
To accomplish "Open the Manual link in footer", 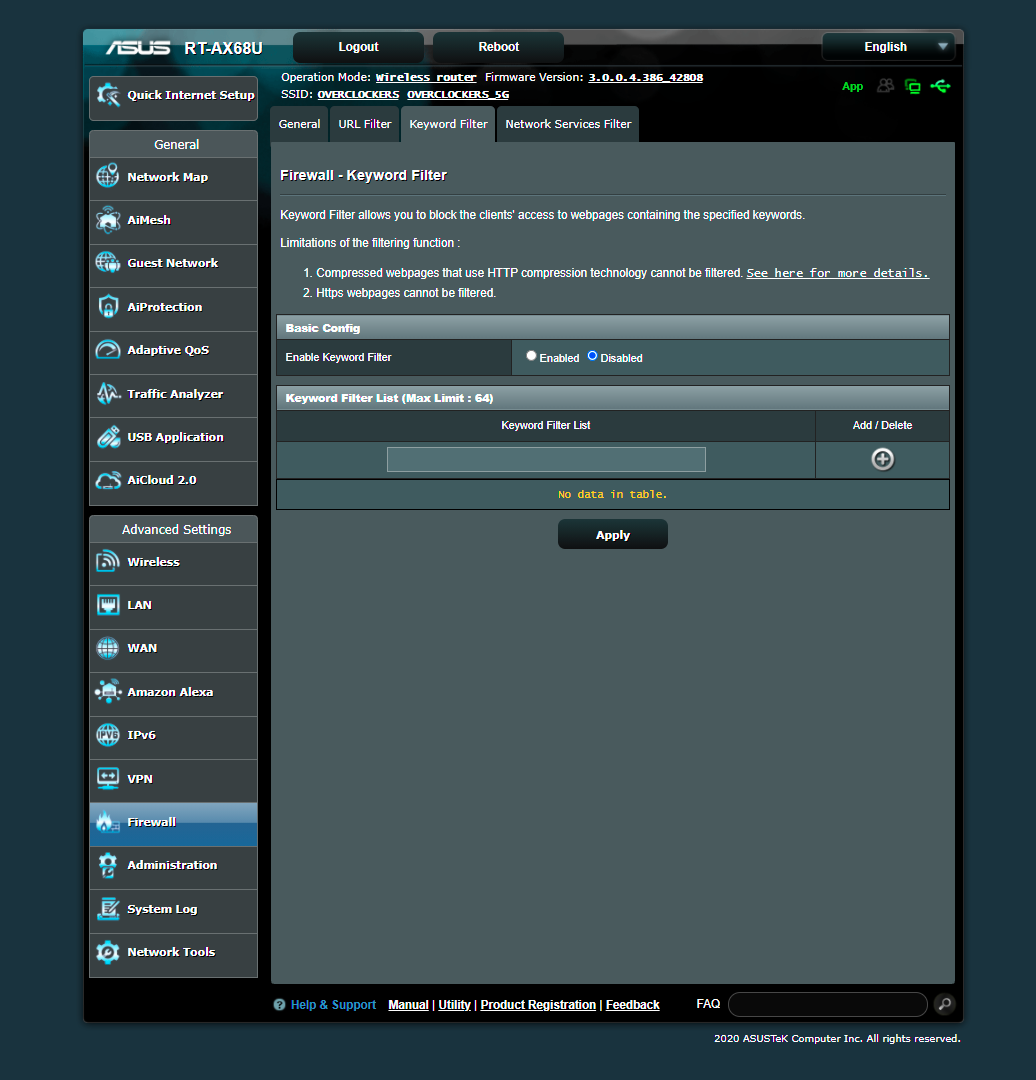I will 408,1005.
